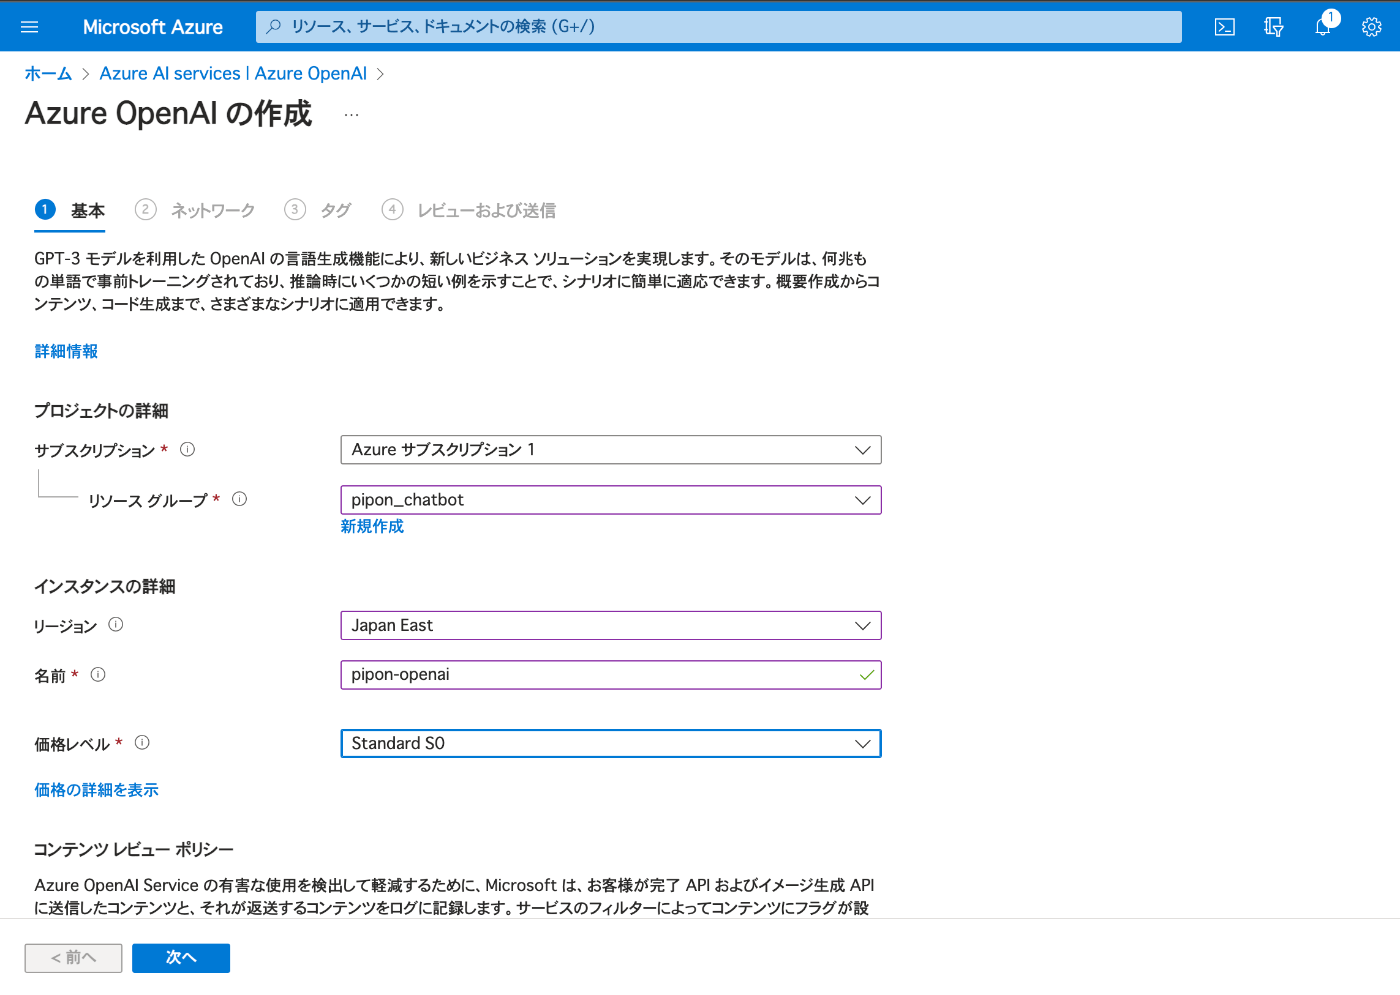This screenshot has height=995, width=1400.
Task: Show info tooltip for リソース グループ
Action: coord(239,499)
